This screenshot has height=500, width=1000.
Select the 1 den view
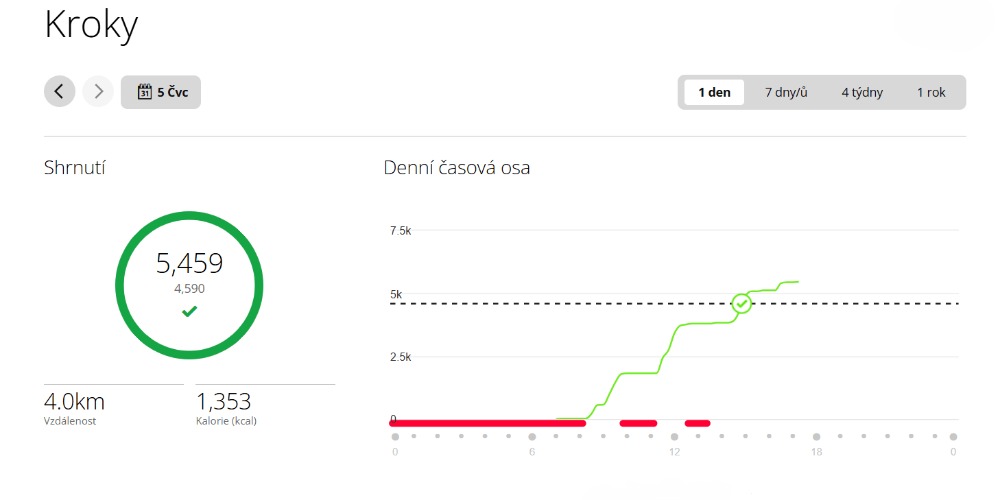coord(714,92)
